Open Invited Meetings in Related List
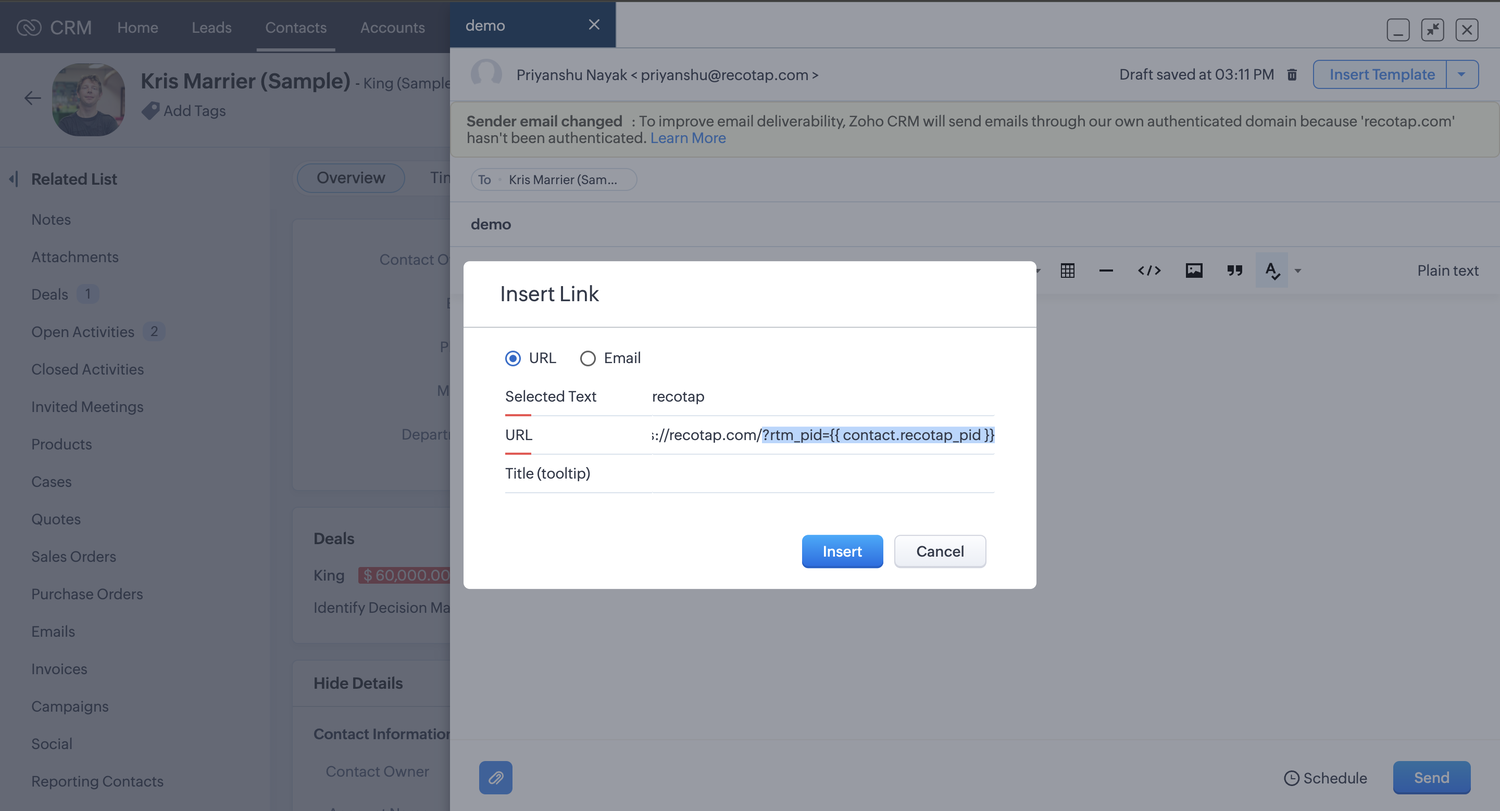1500x811 pixels. point(87,407)
